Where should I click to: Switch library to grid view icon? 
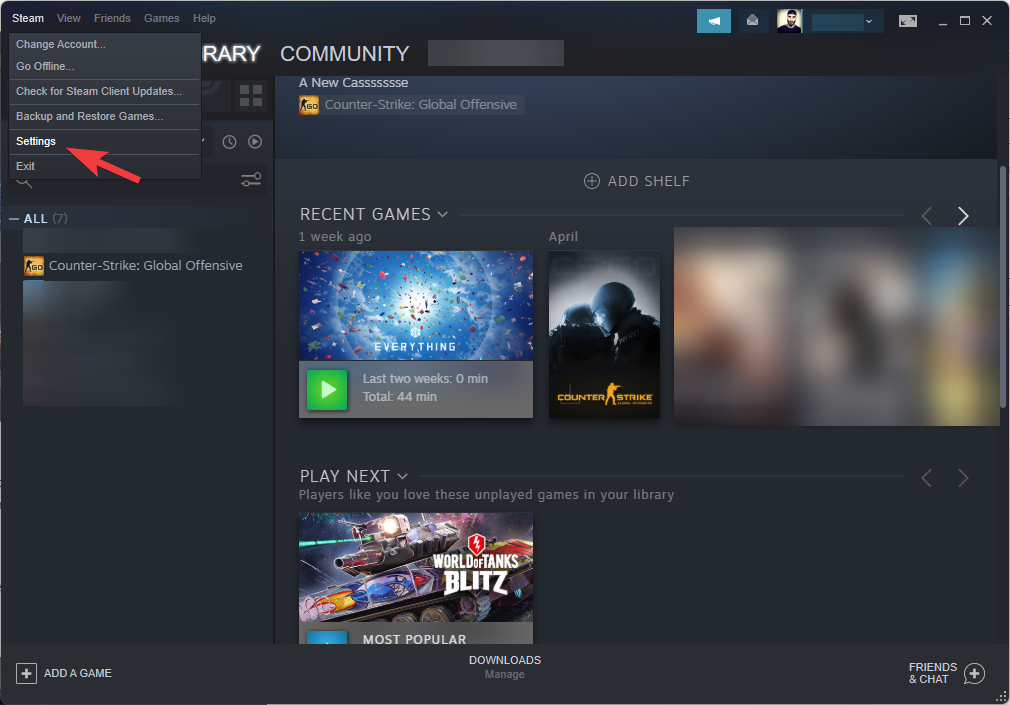[x=251, y=95]
